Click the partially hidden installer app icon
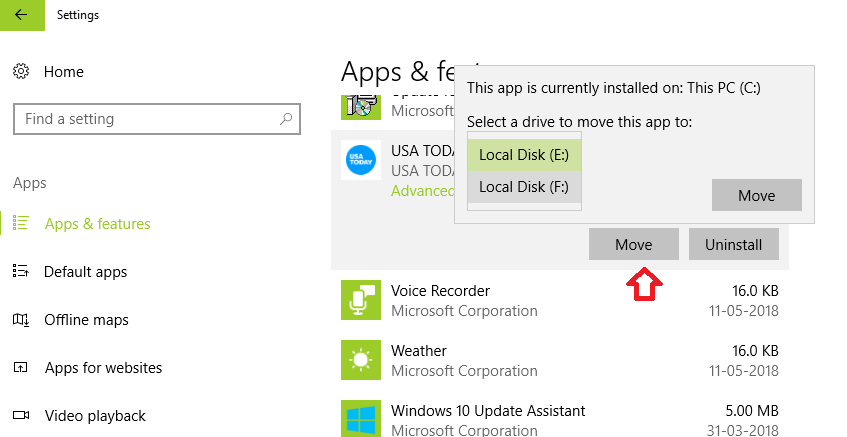The width and height of the screenshot is (847, 437). coord(361,106)
